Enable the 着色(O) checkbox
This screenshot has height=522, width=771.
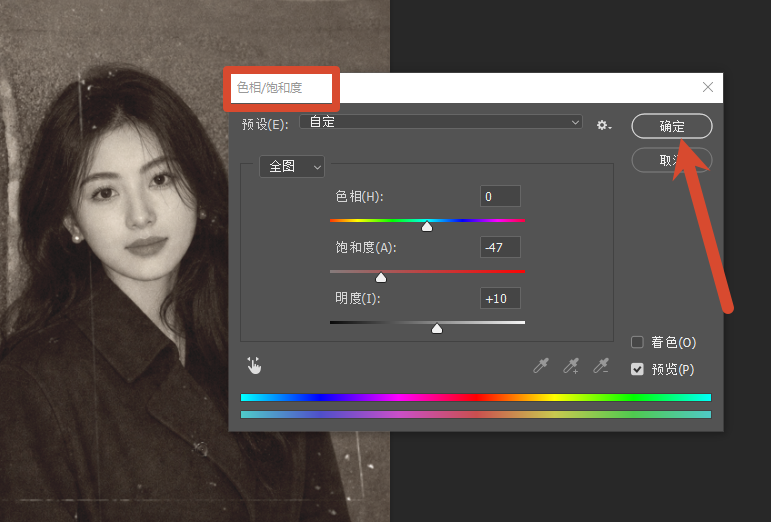point(637,342)
